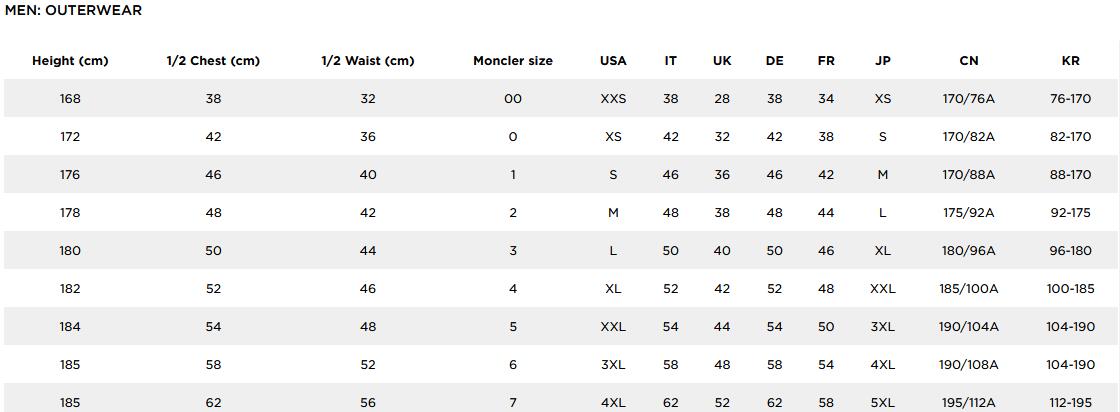
Task: Select the Moncler size column header
Action: point(513,61)
